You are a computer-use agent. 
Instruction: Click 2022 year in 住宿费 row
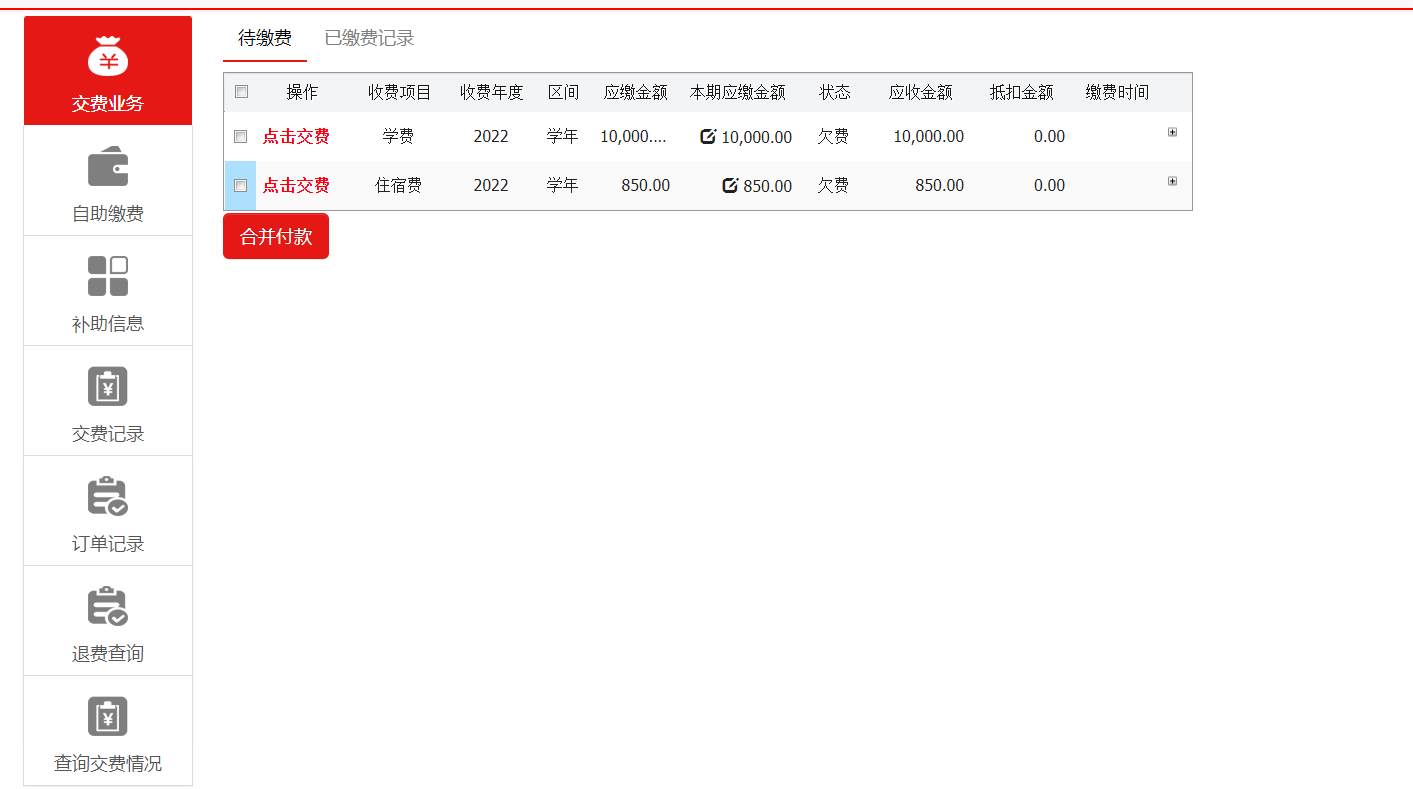[491, 185]
